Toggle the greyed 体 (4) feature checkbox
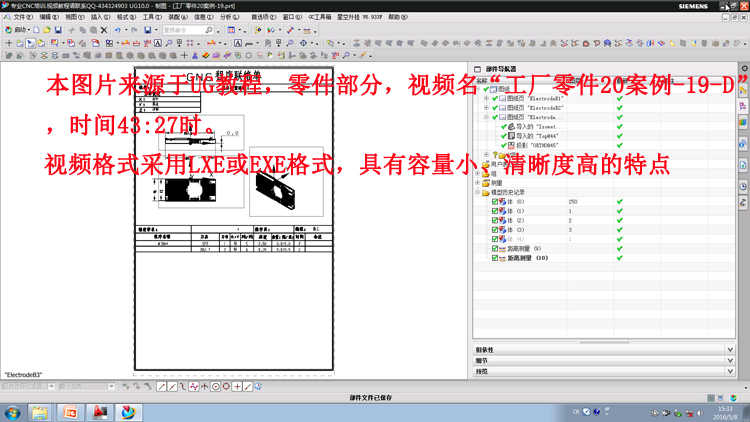750x422 pixels. coord(495,239)
